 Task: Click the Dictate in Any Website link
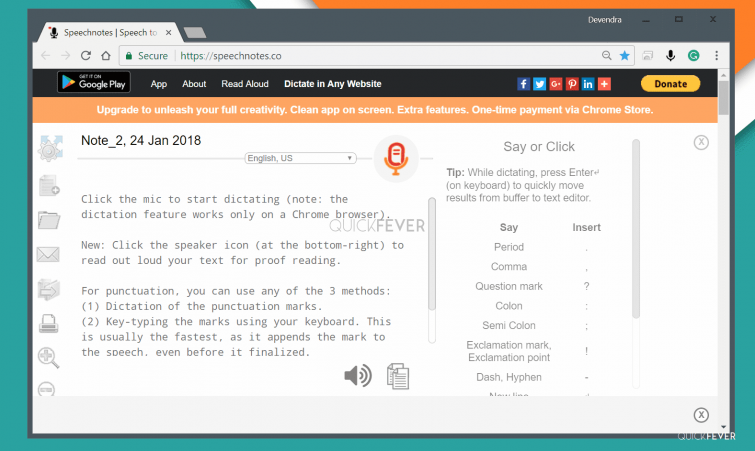pos(332,84)
